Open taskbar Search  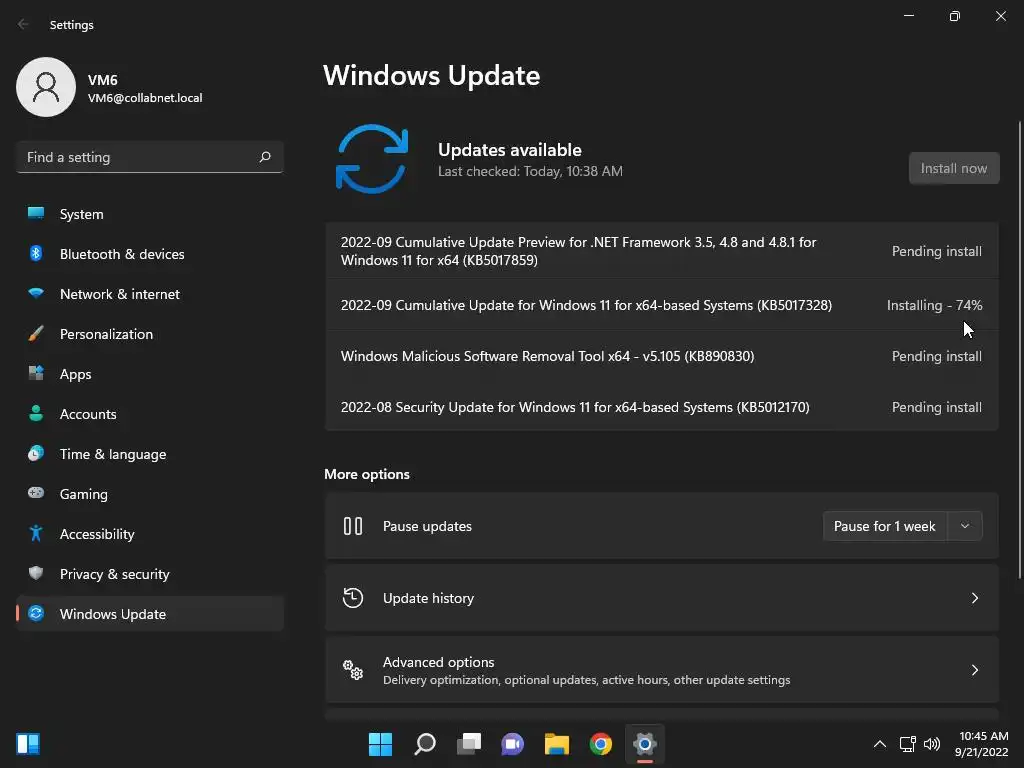(424, 744)
